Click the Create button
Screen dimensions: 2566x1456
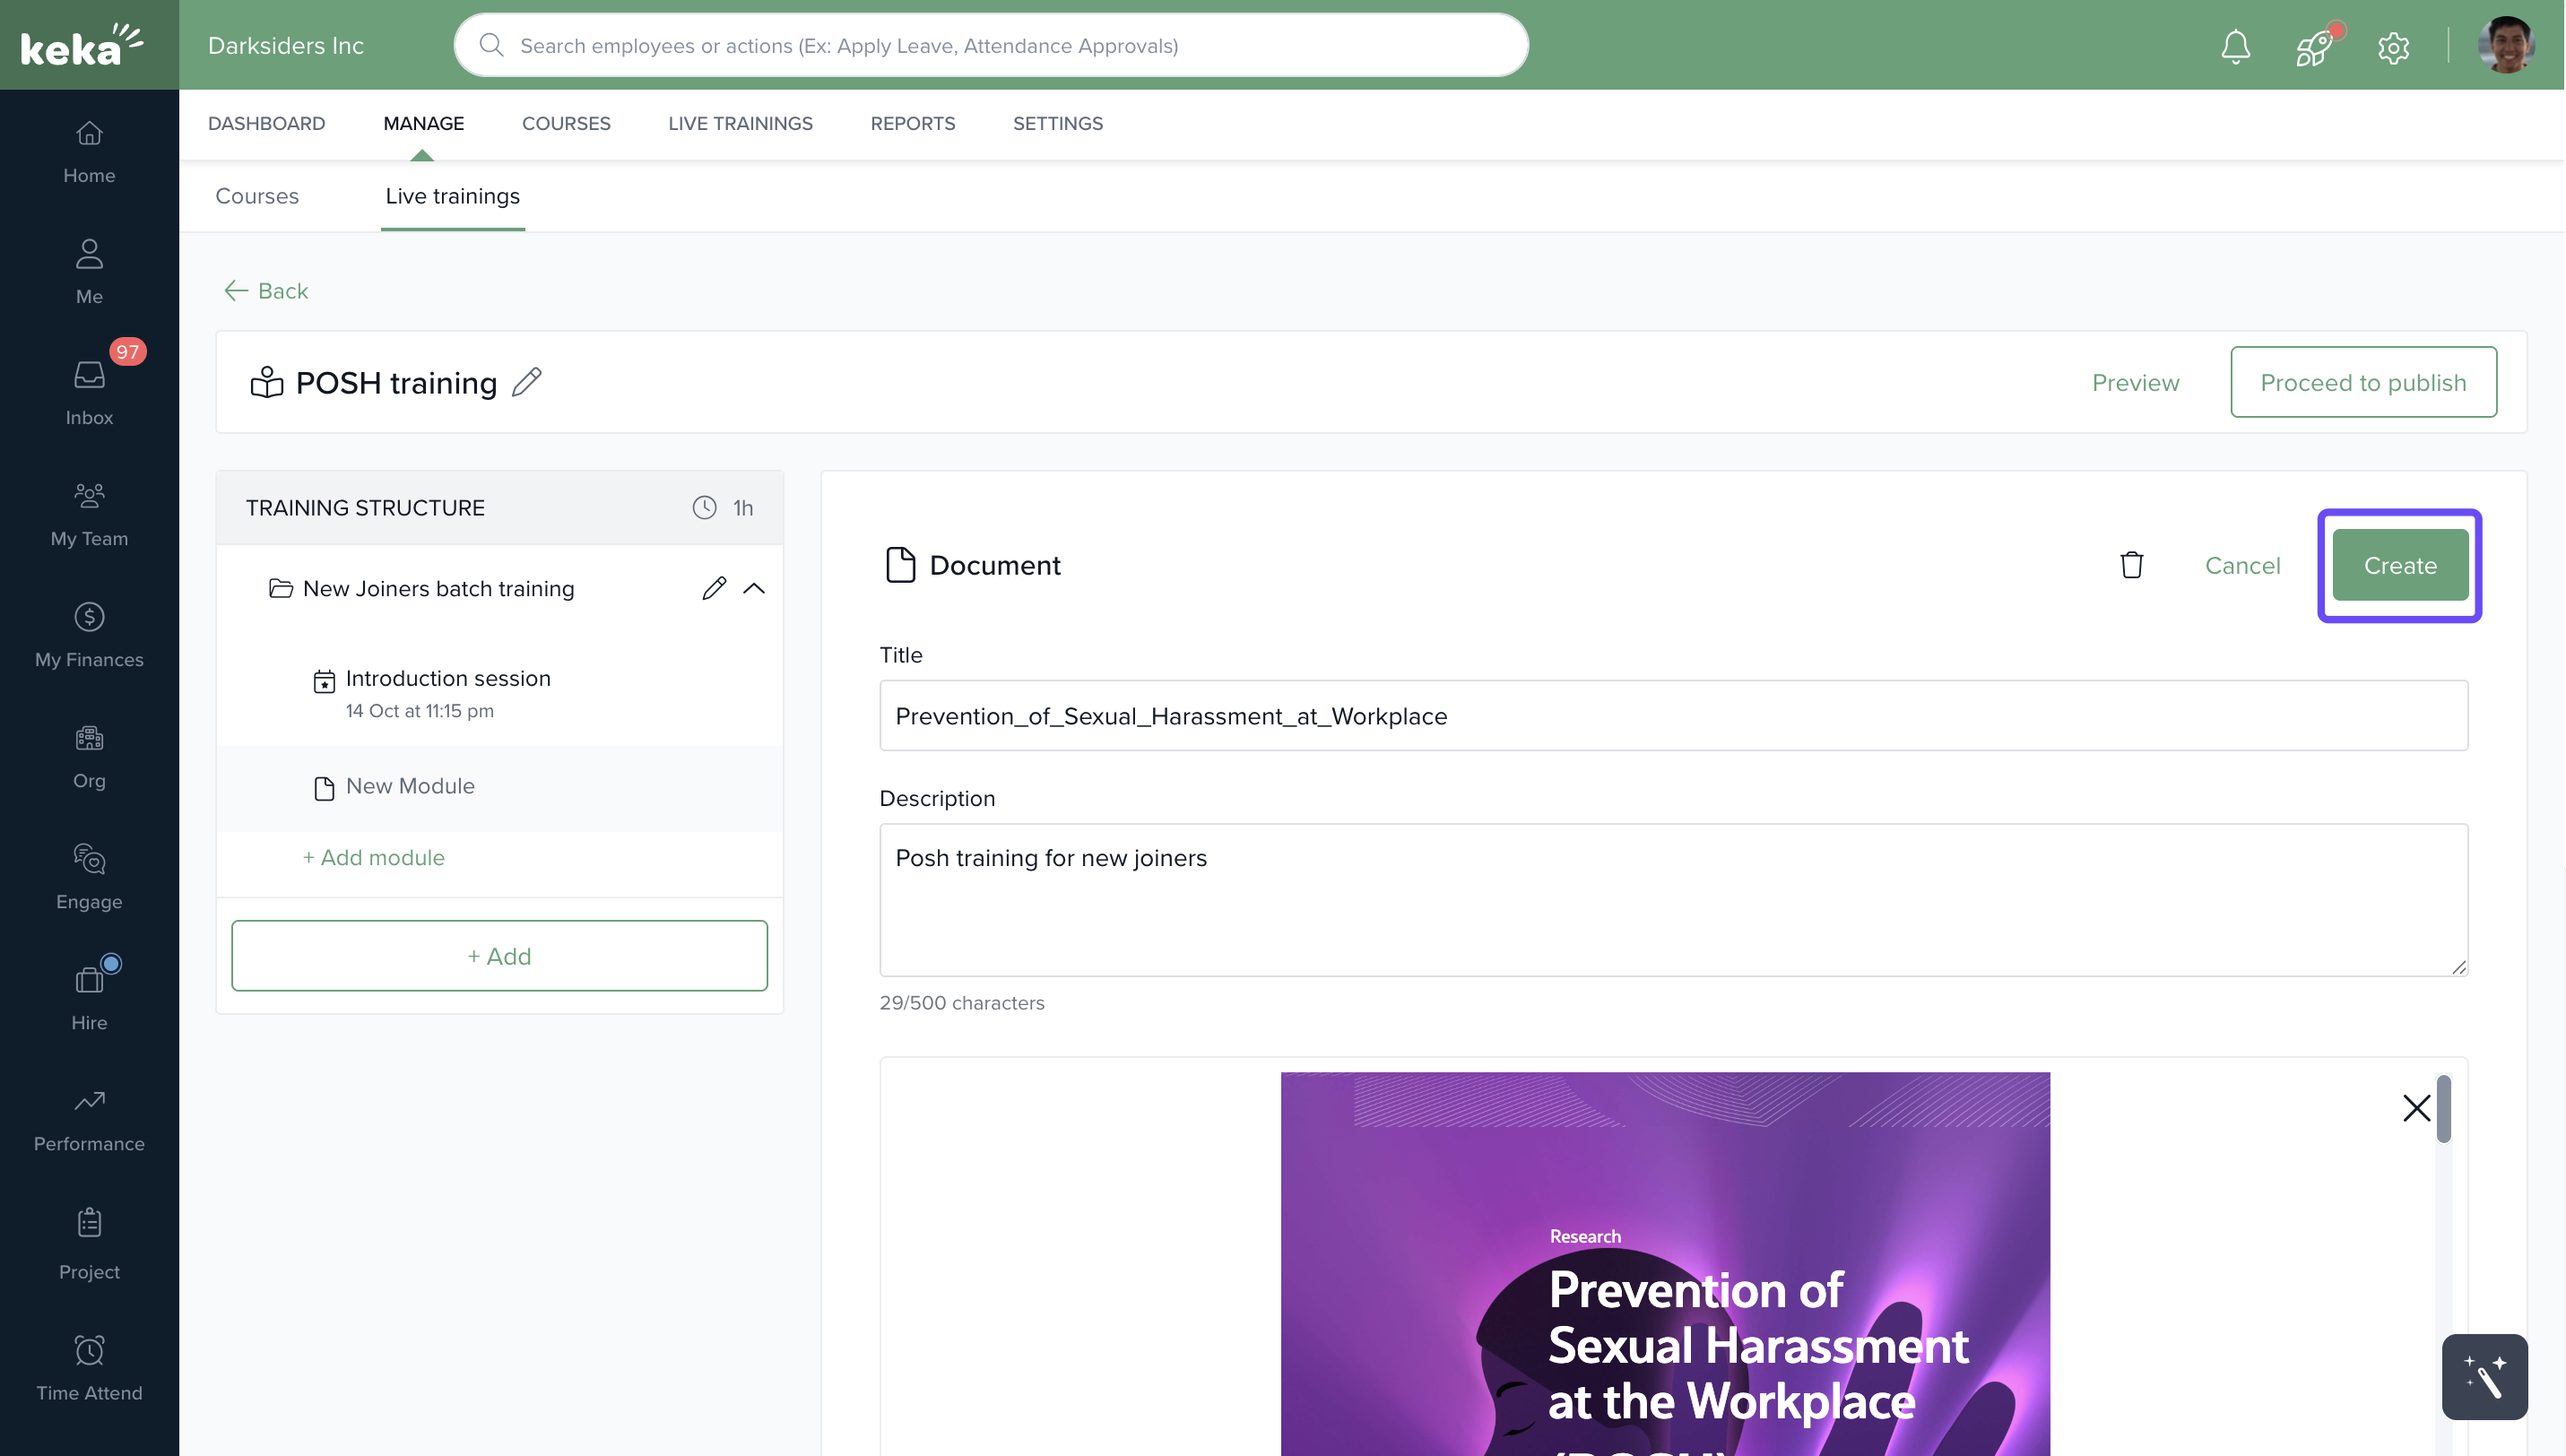(2400, 565)
